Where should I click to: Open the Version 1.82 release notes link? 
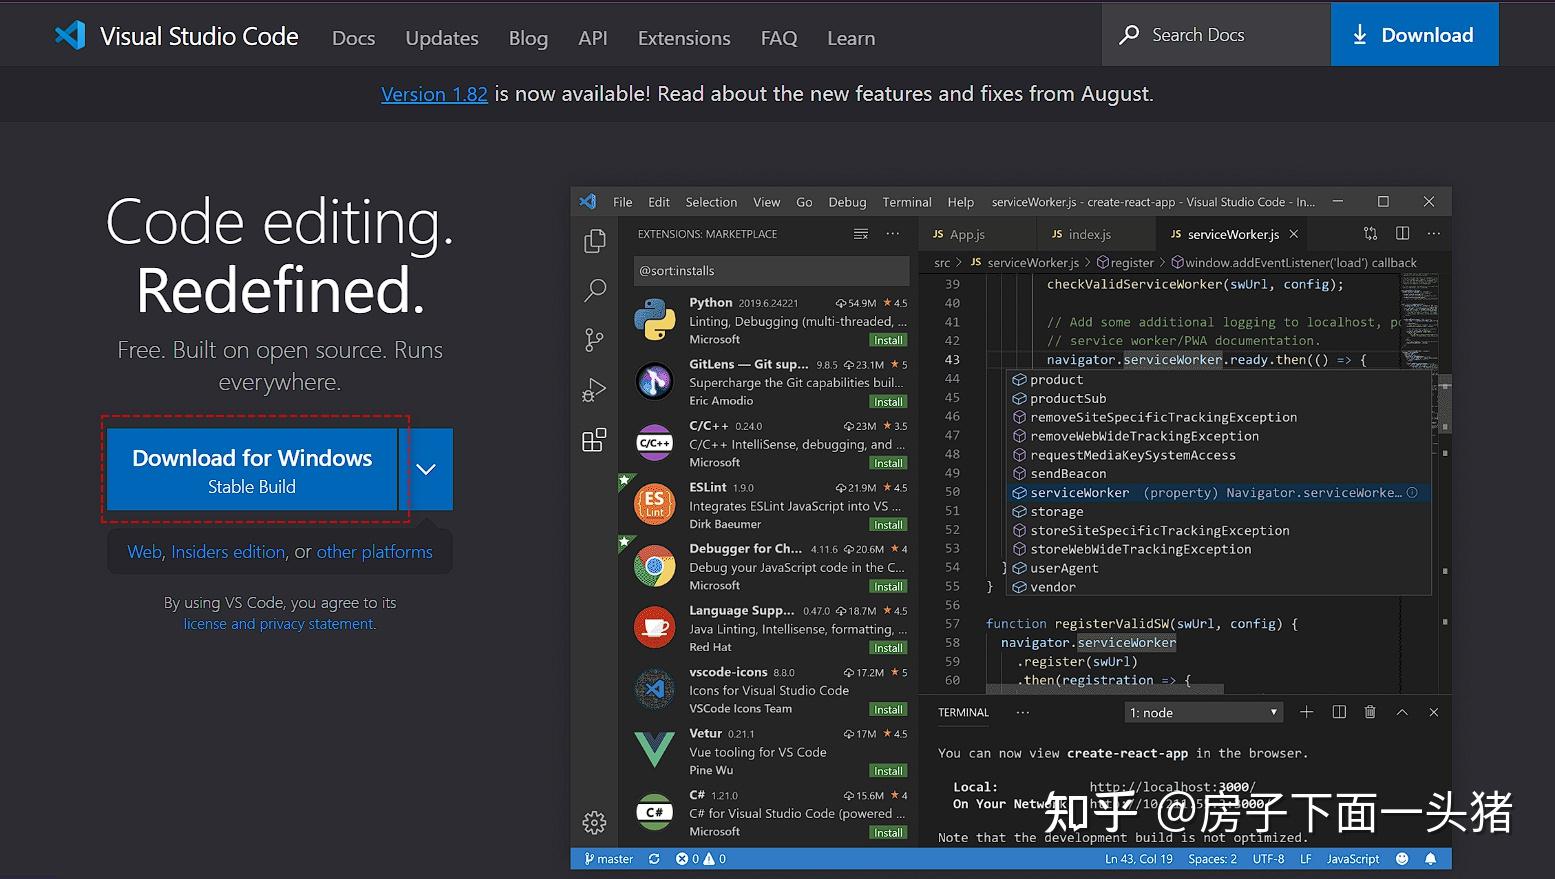click(x=434, y=93)
